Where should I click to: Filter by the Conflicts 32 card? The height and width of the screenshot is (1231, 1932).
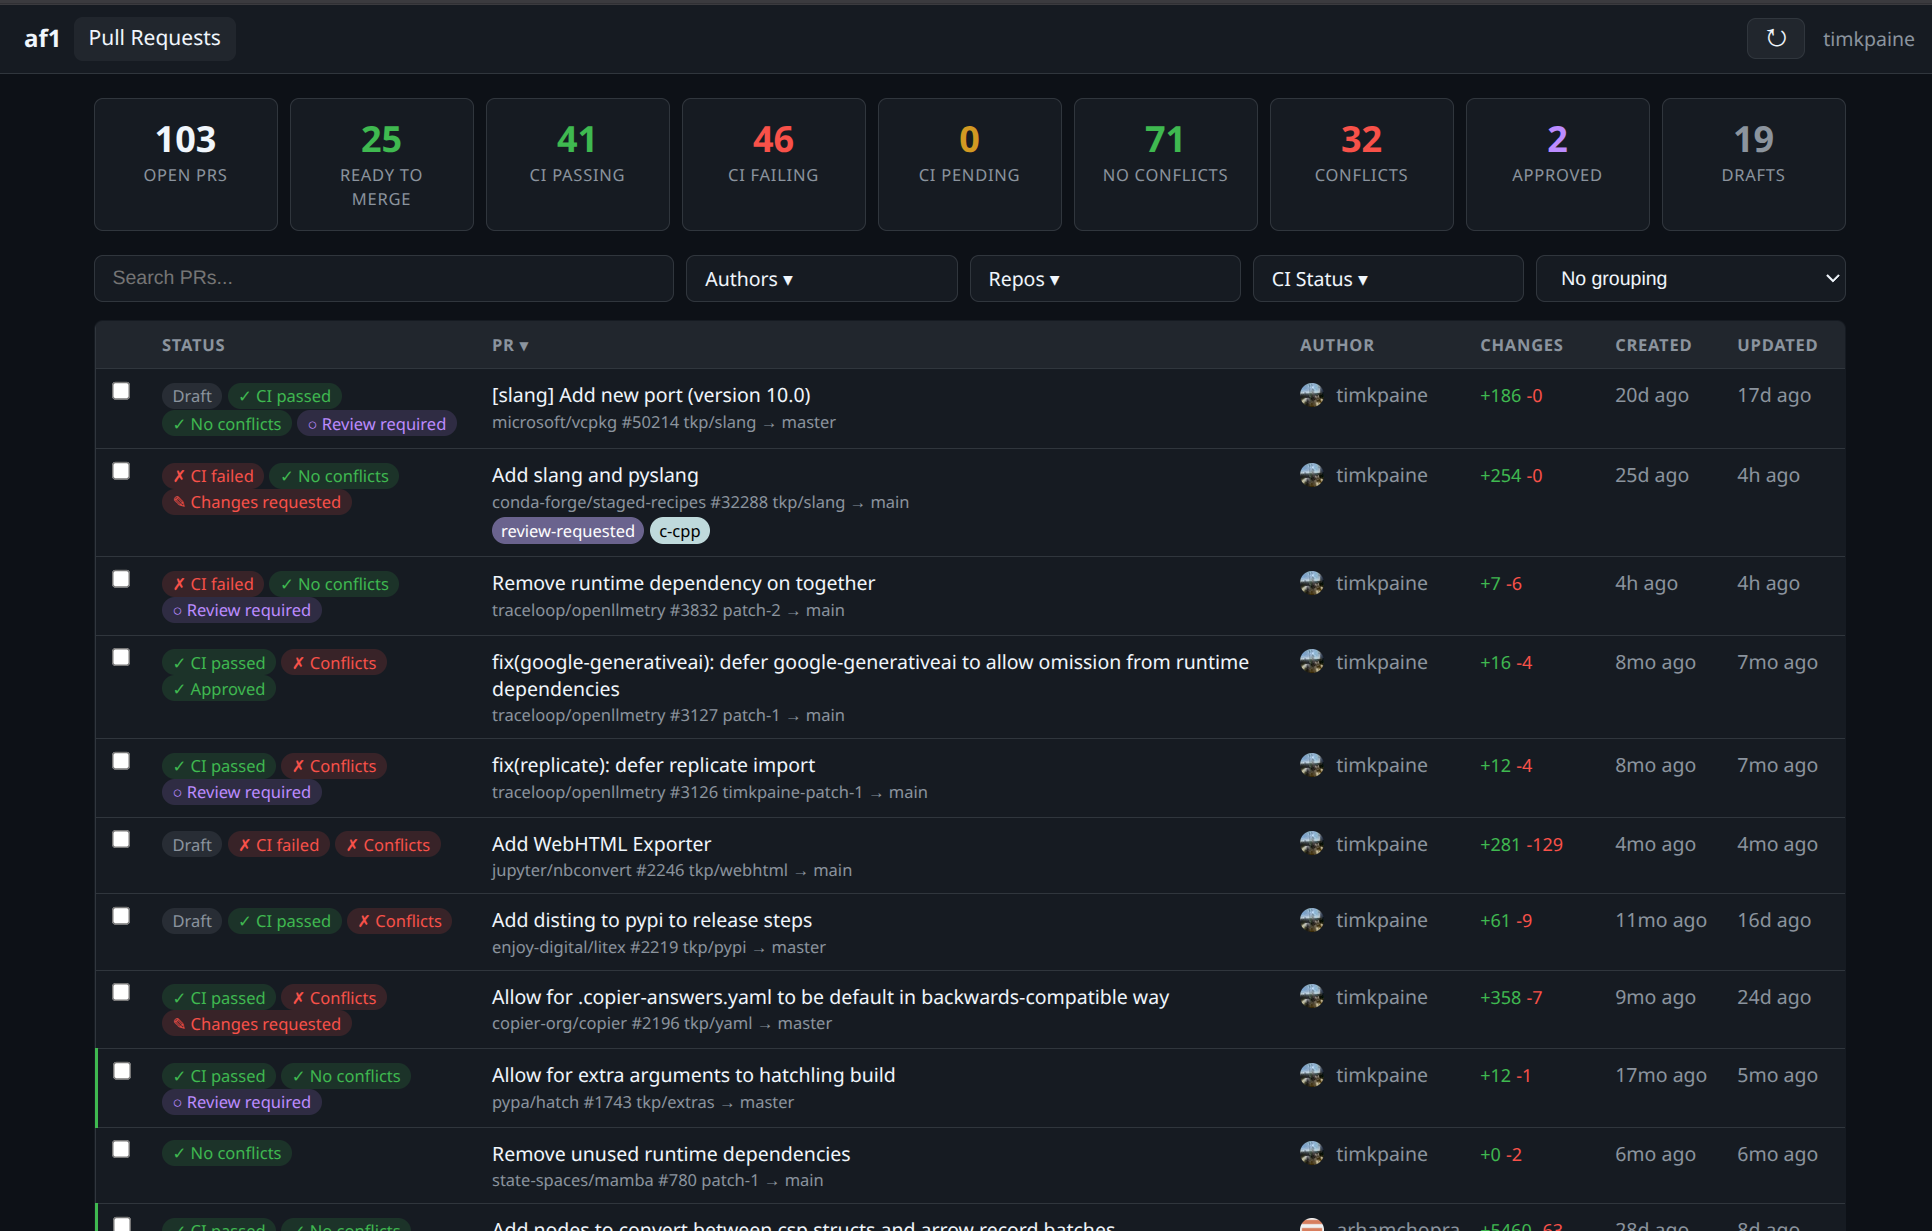1361,164
